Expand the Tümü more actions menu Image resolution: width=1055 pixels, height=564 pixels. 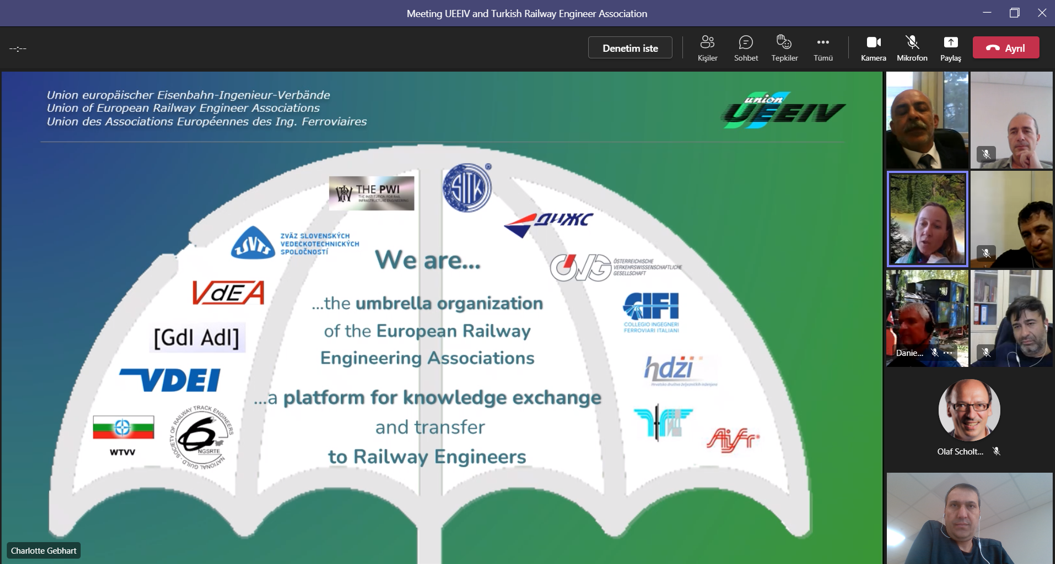tap(822, 47)
